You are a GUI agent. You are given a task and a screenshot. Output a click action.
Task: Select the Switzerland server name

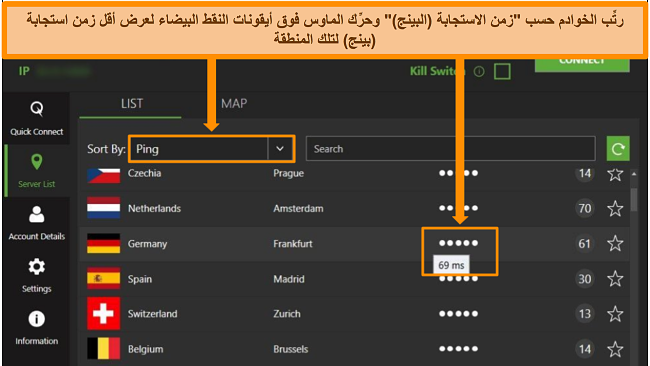[152, 314]
